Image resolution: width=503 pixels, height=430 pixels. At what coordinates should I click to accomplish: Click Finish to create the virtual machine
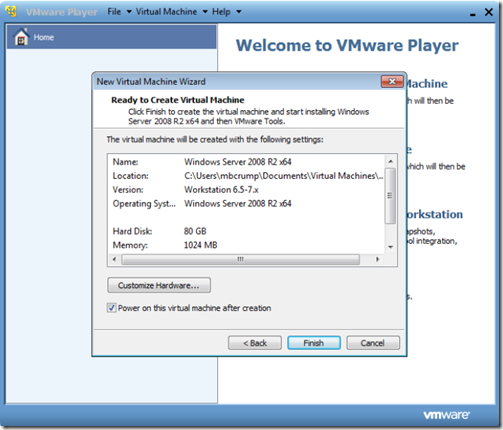[x=314, y=343]
